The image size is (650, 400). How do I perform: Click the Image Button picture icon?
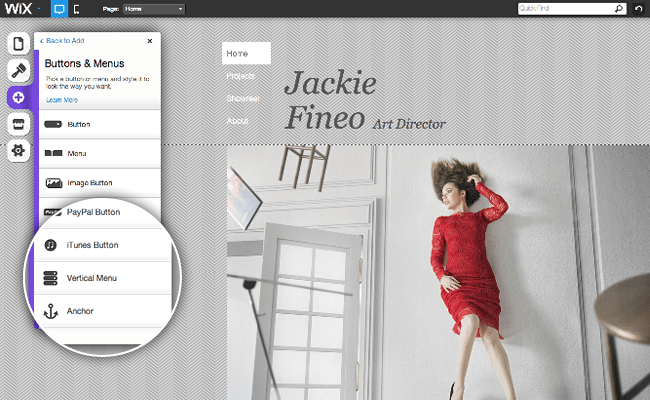(x=53, y=183)
